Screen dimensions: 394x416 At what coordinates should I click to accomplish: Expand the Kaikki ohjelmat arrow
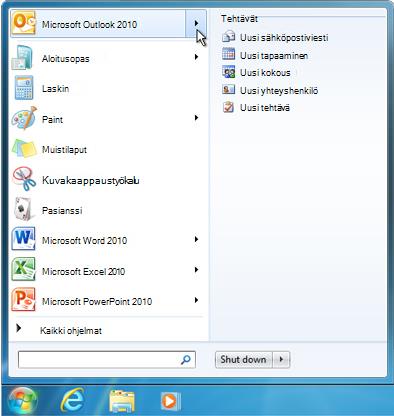[x=19, y=328]
